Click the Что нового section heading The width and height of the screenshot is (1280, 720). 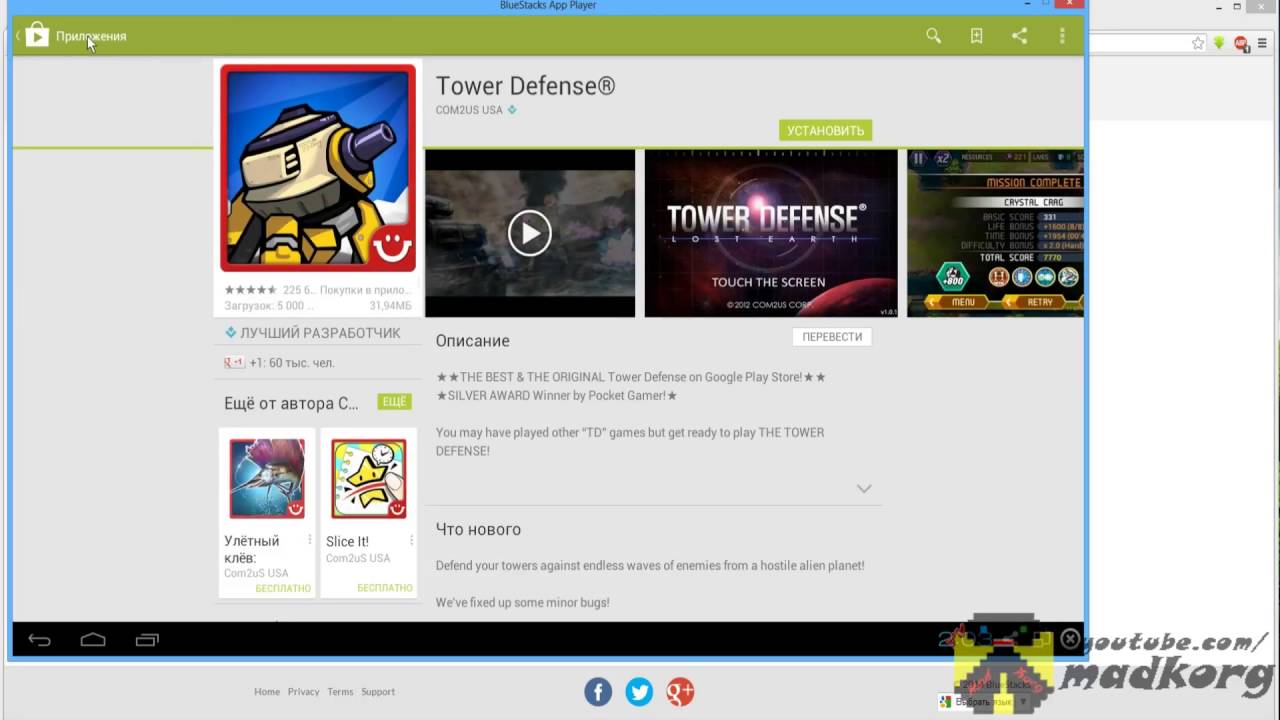point(478,530)
